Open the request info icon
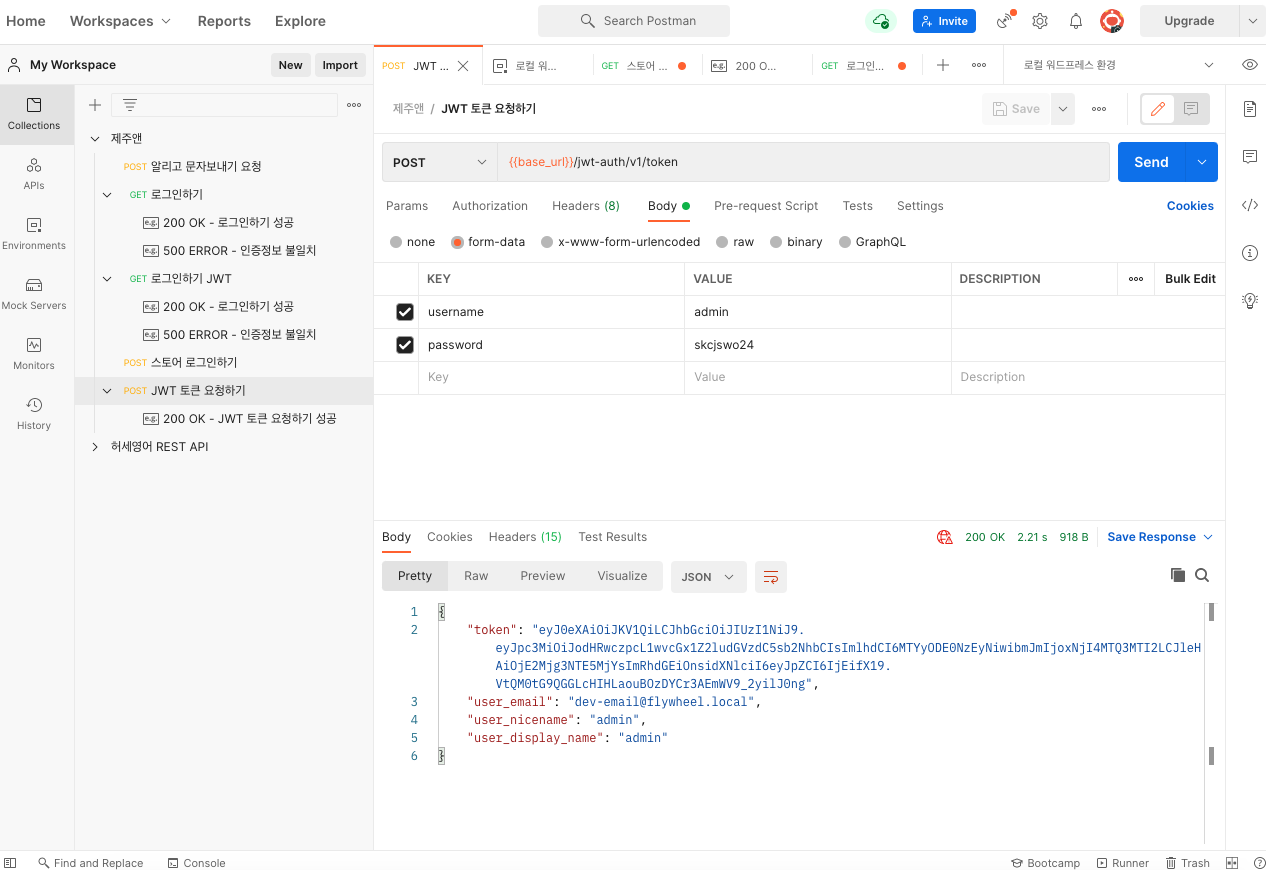Image resolution: width=1266 pixels, height=870 pixels. pos(1249,253)
